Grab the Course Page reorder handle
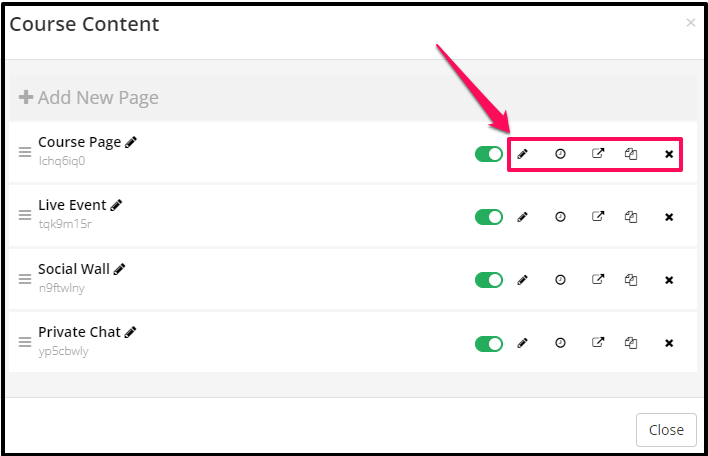The image size is (708, 456). (25, 152)
